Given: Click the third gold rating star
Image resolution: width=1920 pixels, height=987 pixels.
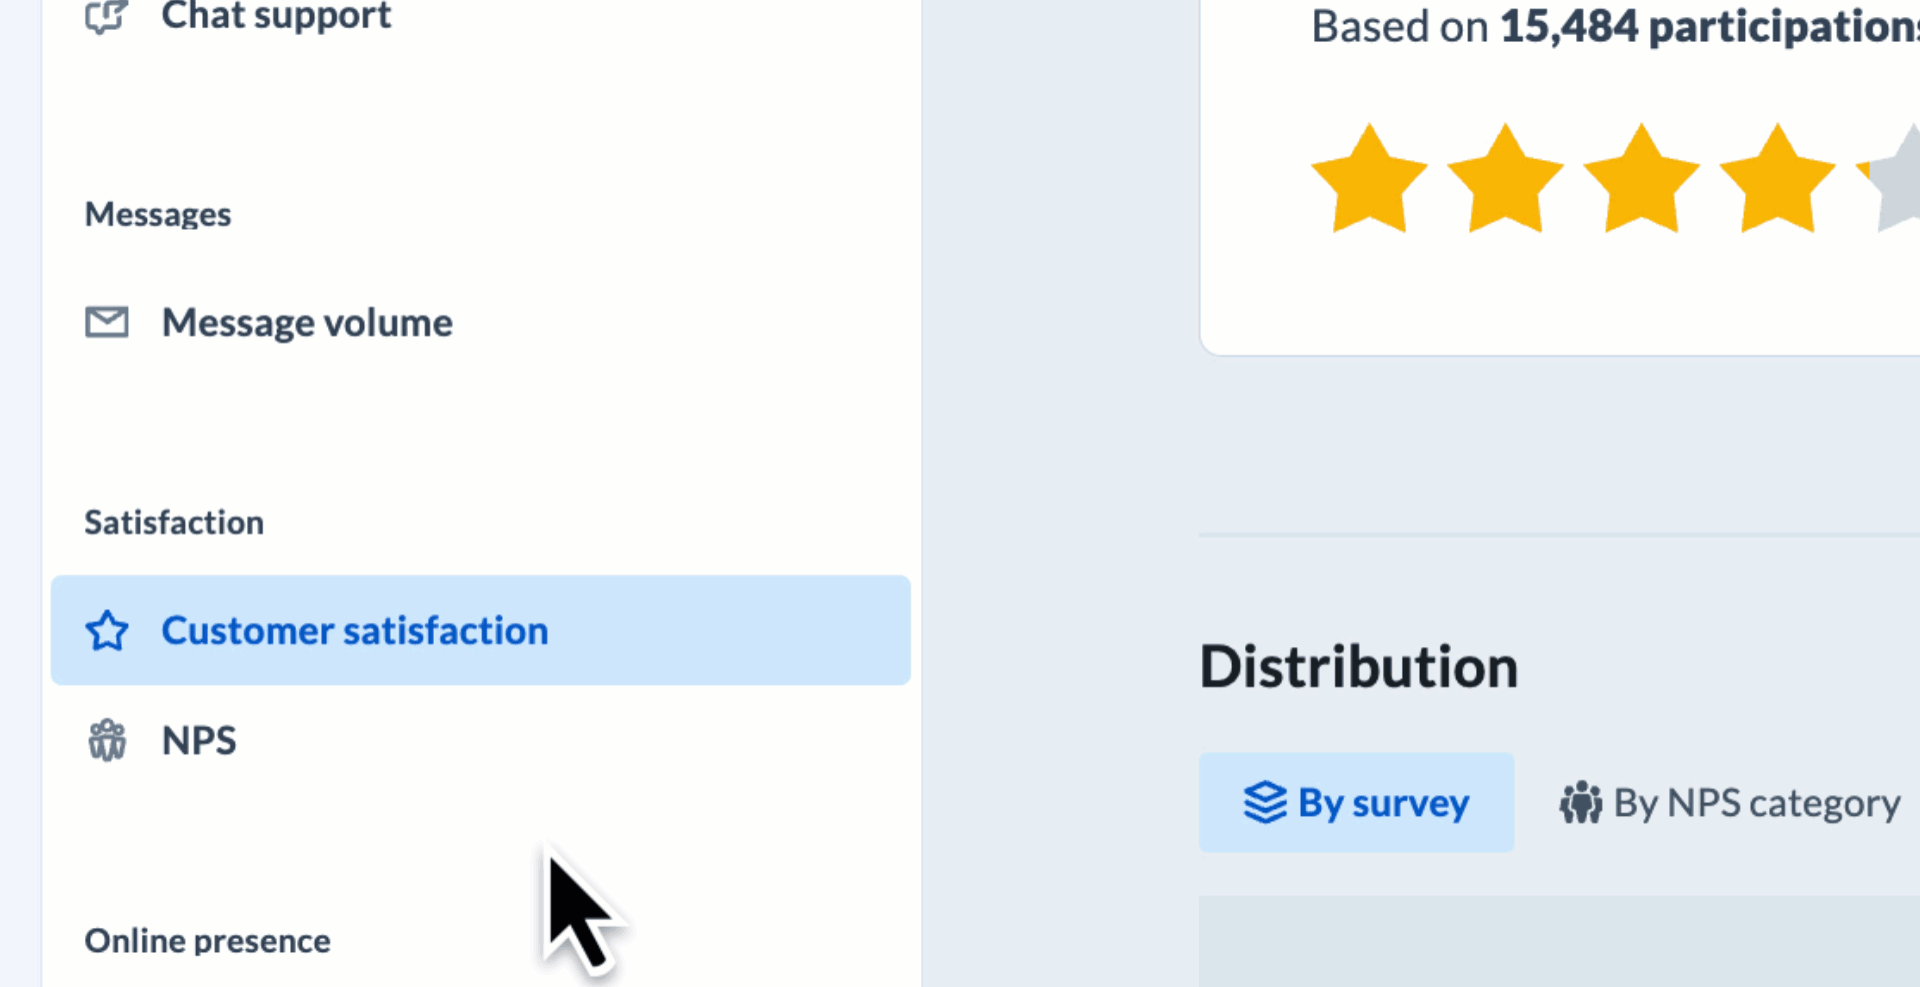Looking at the screenshot, I should coord(1641,181).
